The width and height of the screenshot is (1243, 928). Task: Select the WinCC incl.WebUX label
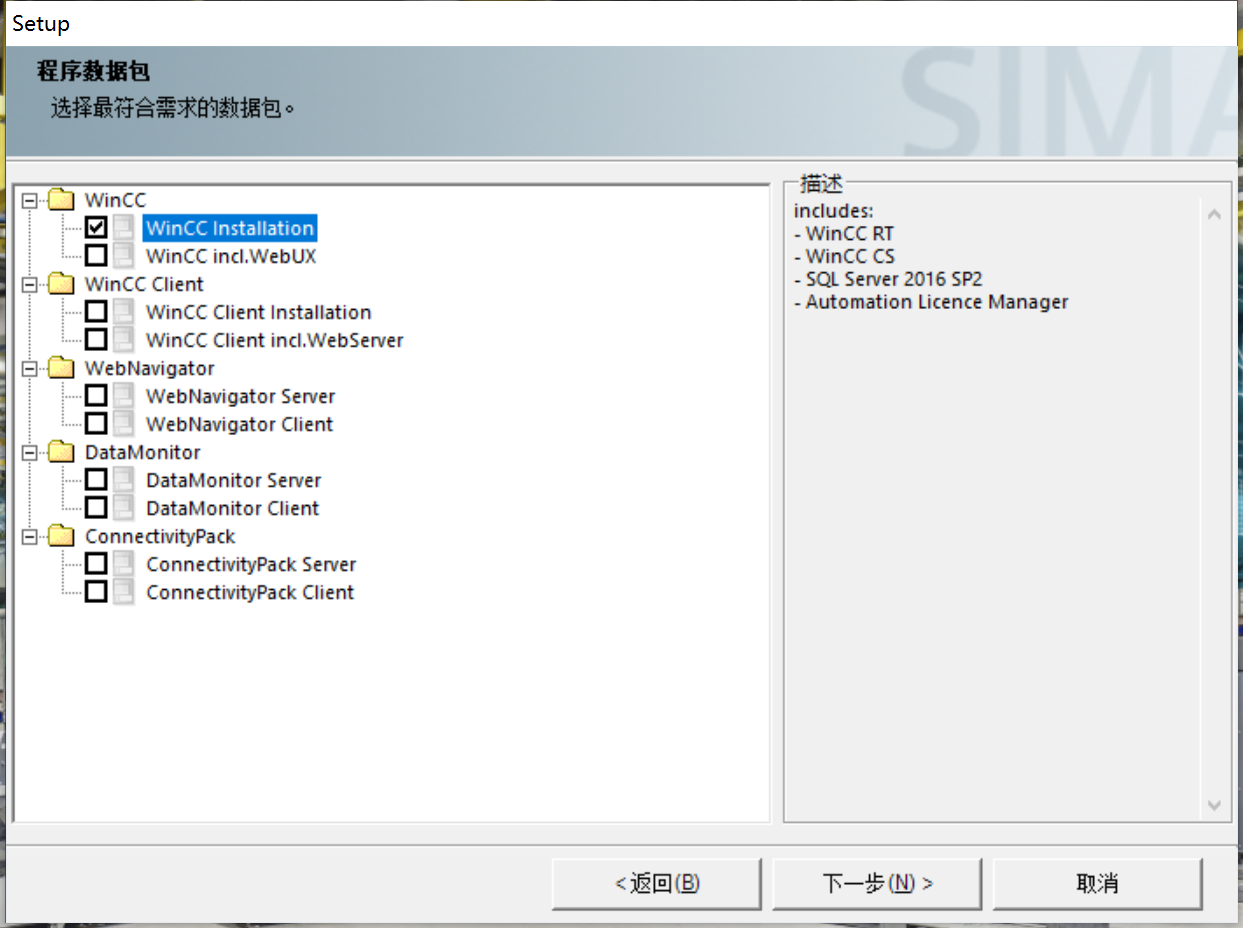[231, 256]
